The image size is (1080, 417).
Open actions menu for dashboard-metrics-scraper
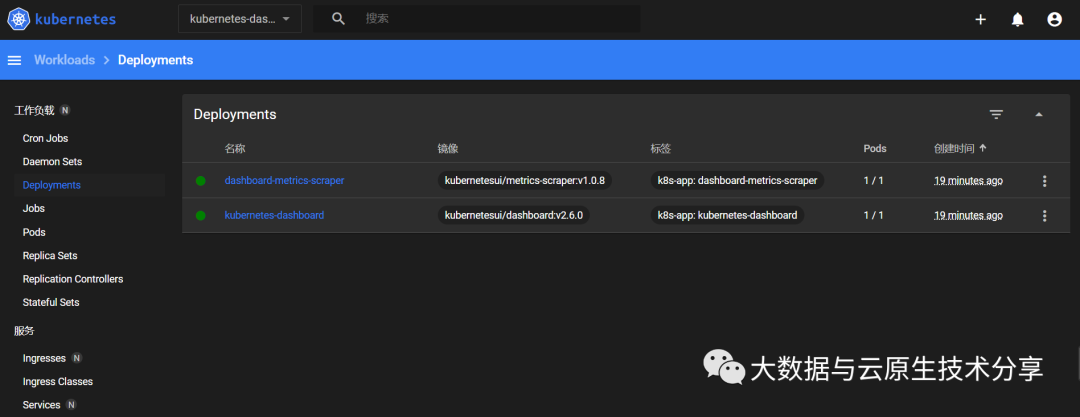point(1044,181)
